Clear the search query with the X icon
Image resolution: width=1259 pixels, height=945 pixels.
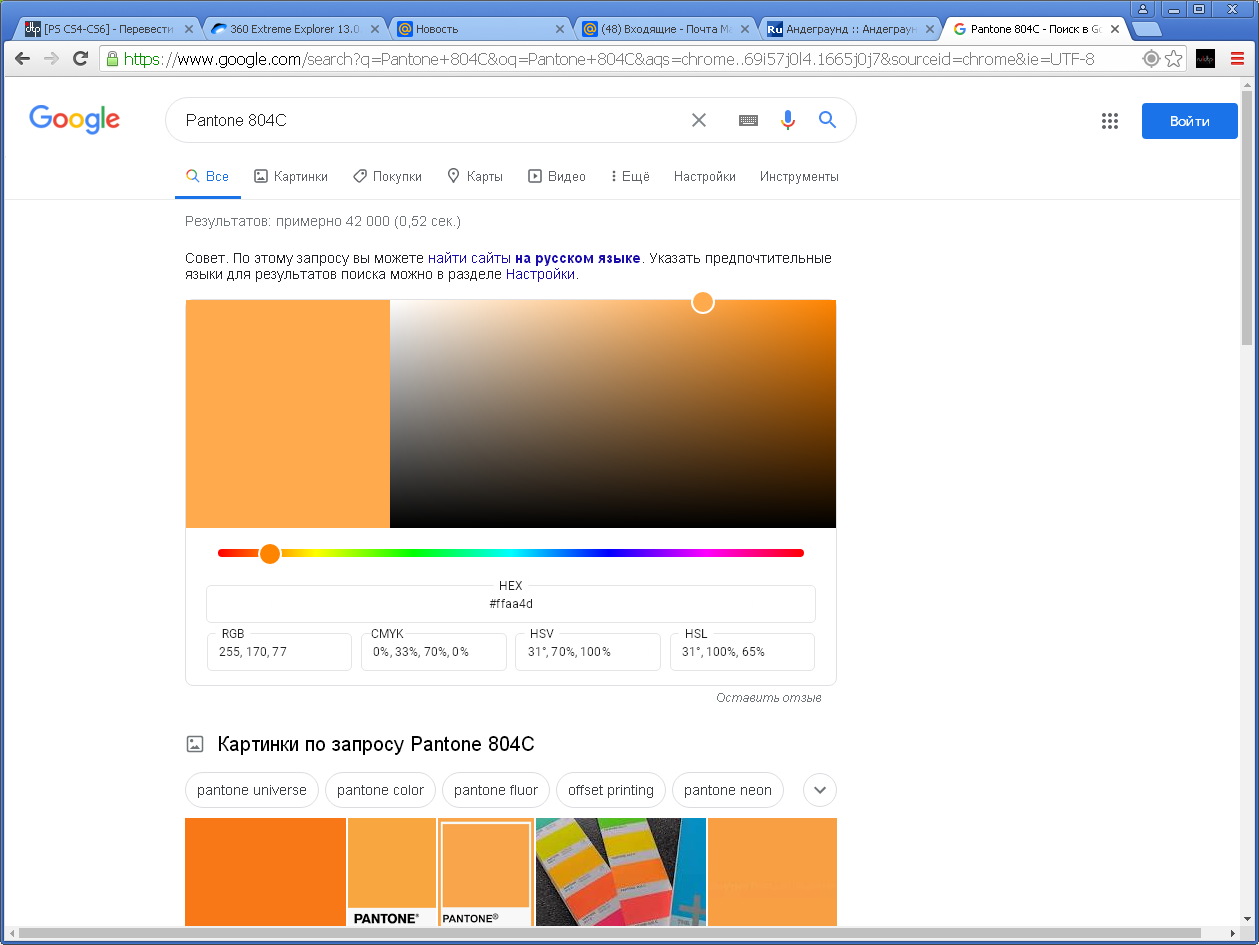[699, 120]
